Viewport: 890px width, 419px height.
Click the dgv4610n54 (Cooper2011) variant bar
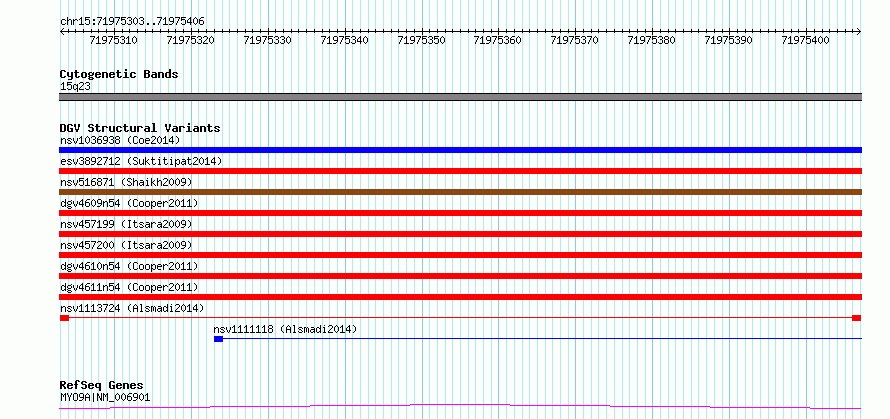coord(460,276)
